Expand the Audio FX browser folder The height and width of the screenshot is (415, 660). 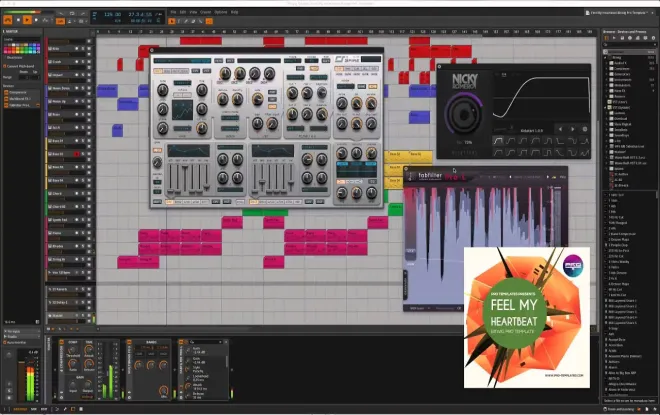point(607,63)
